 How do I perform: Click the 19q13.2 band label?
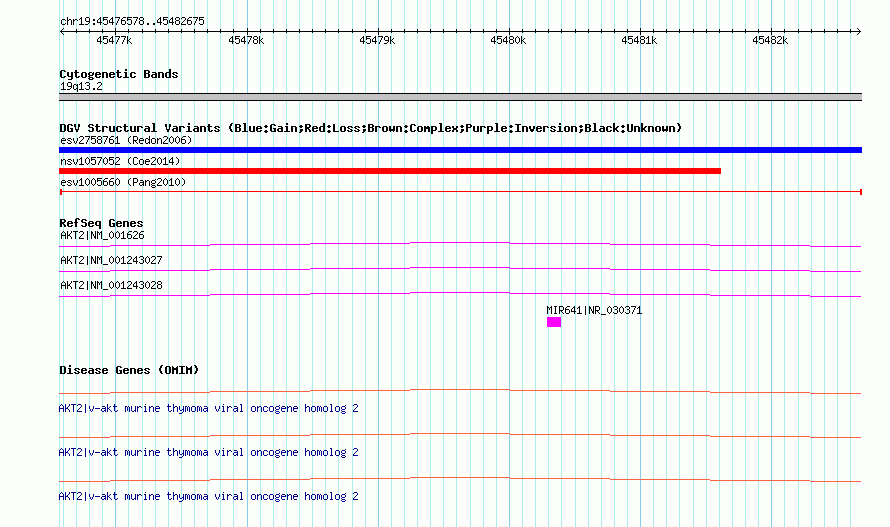coord(81,86)
